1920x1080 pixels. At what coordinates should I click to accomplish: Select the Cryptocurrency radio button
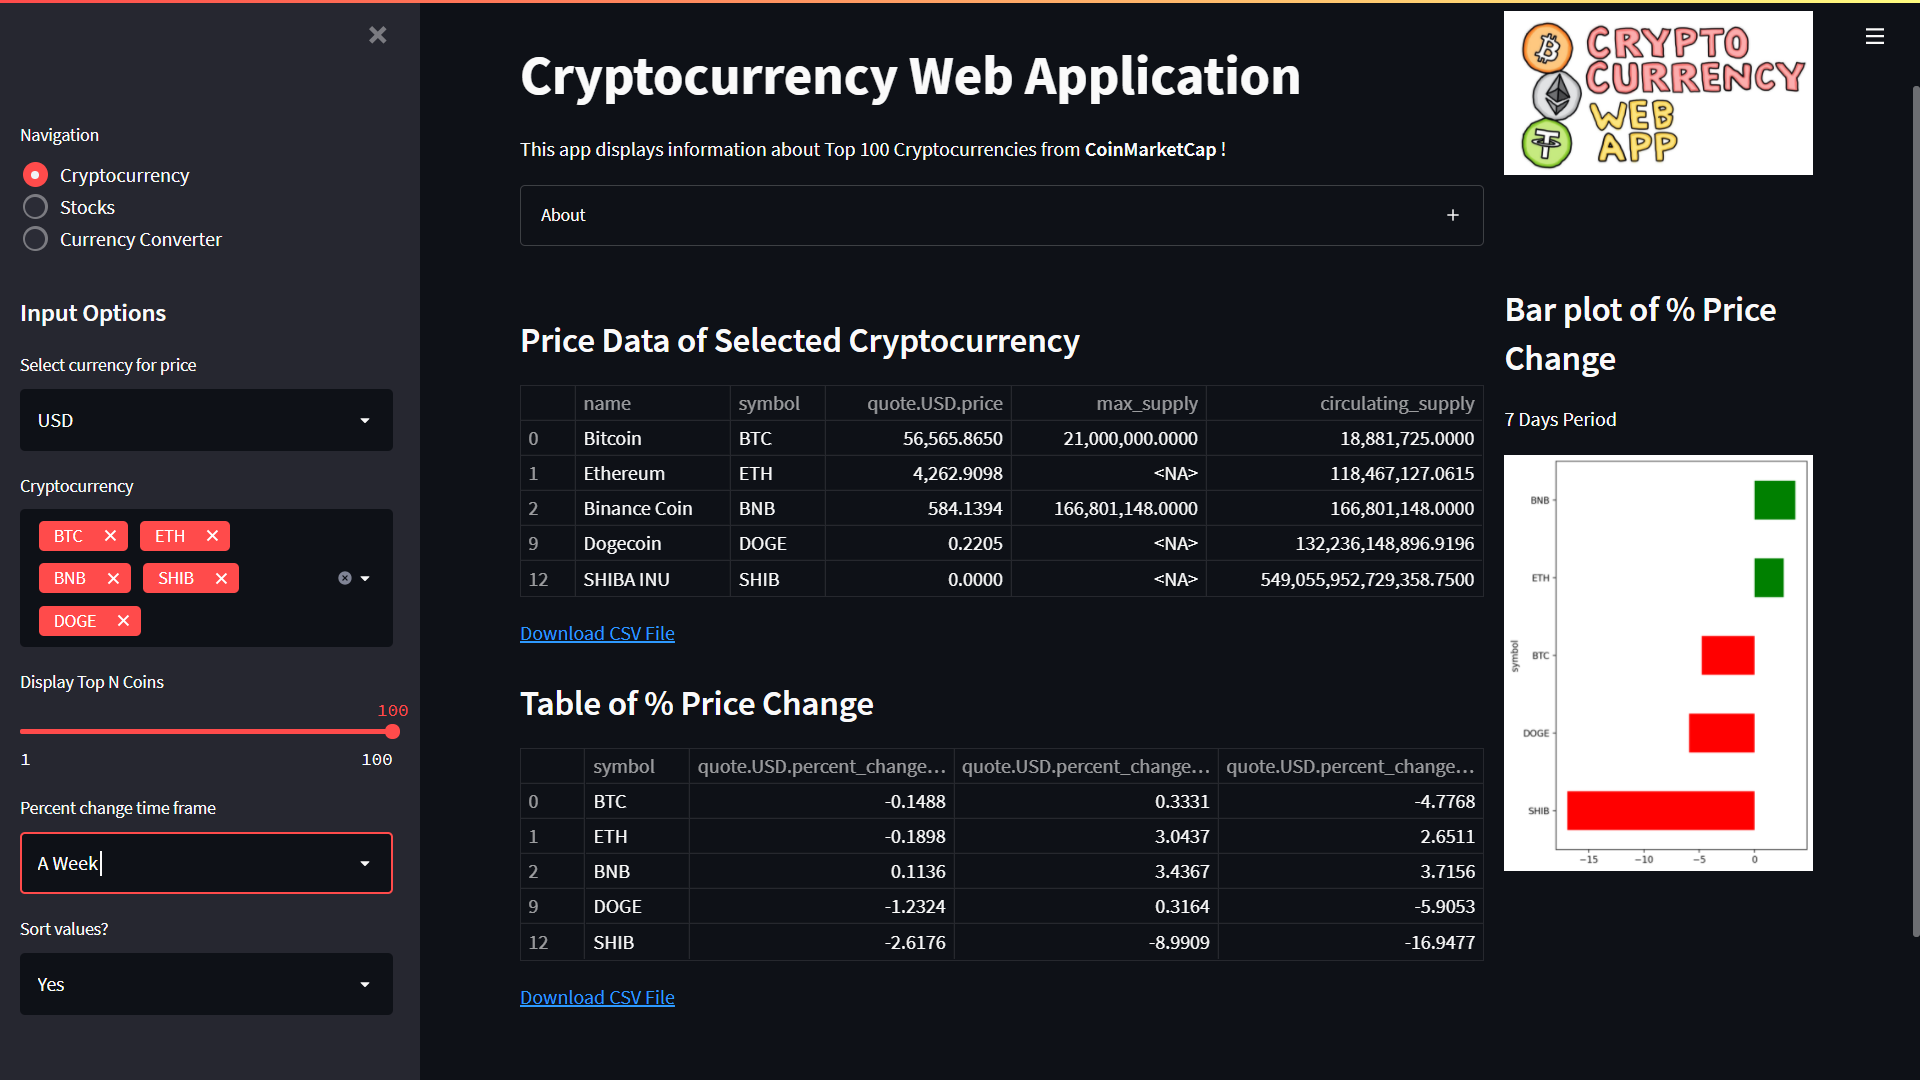[35, 174]
